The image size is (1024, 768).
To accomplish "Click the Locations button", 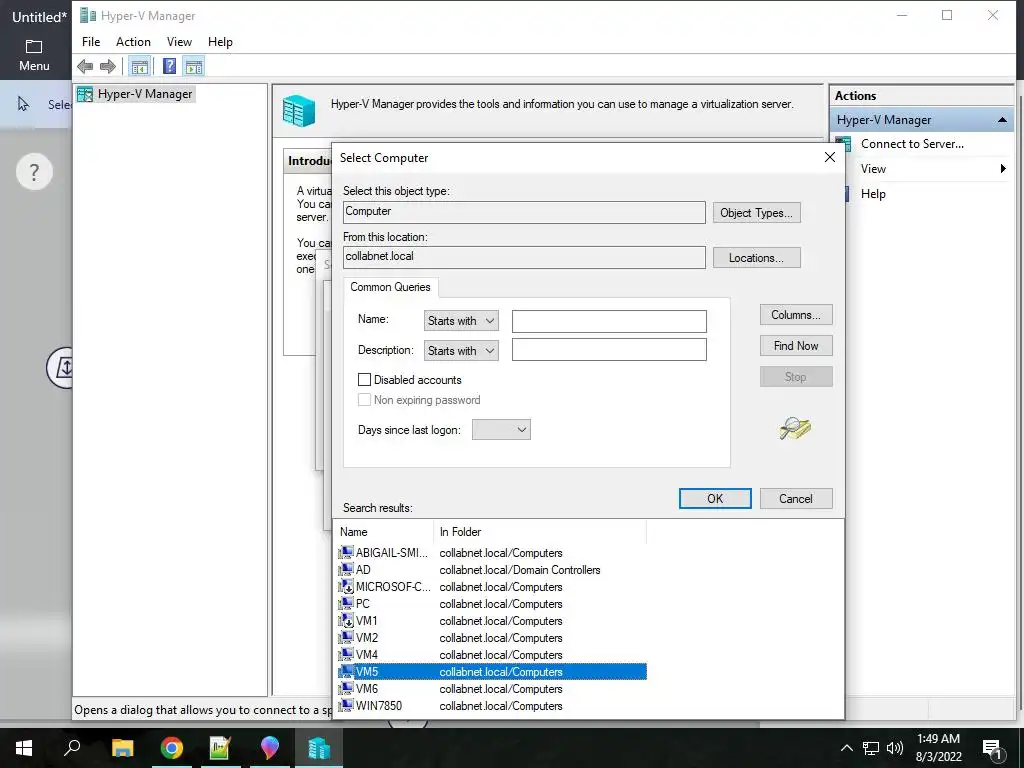I will pyautogui.click(x=756, y=258).
